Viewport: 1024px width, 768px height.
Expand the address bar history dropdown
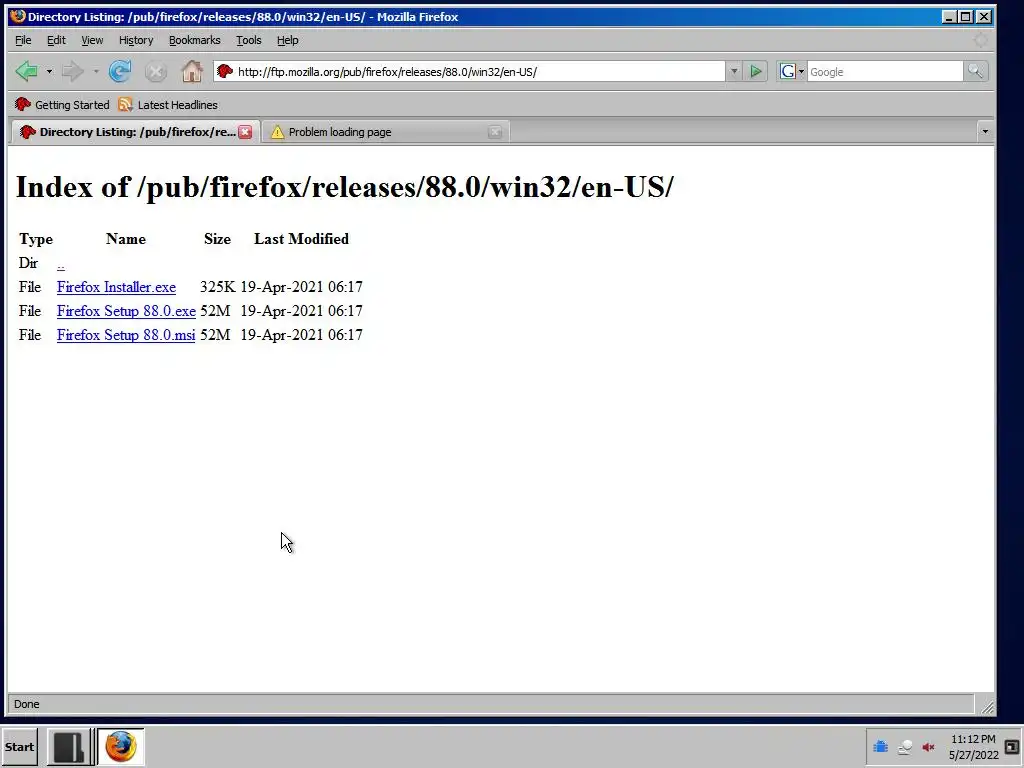pyautogui.click(x=734, y=71)
